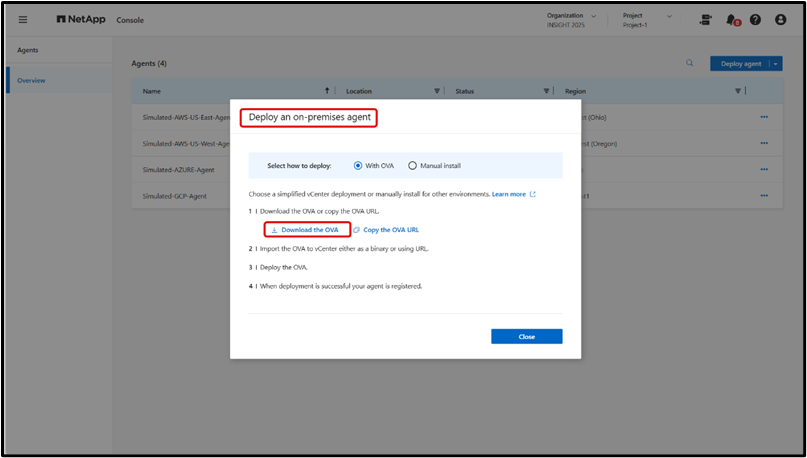Viewport: 807px width, 458px height.
Task: Open the Deploy agent dropdown arrow
Action: click(776, 64)
